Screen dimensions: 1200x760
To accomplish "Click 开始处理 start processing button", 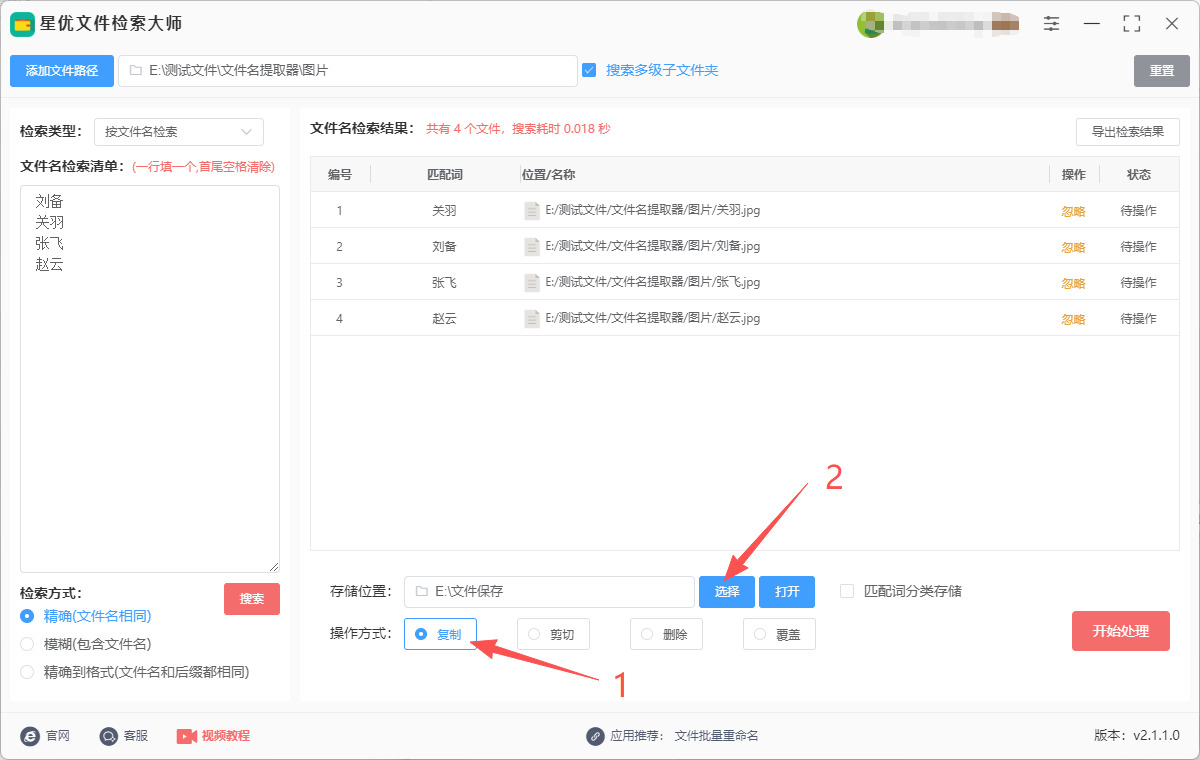I will 1121,631.
